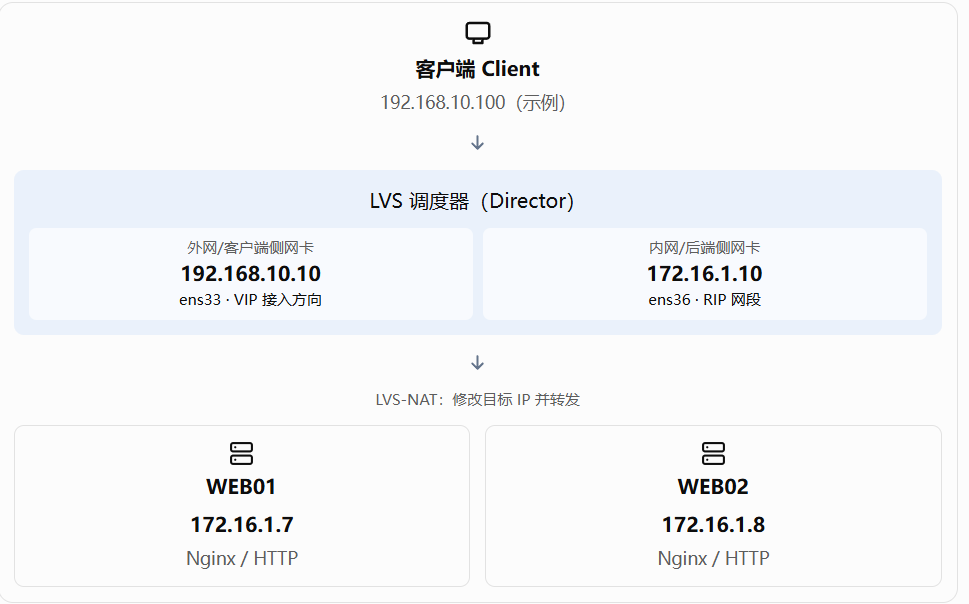Select the 客户端 Client heading

[x=478, y=69]
